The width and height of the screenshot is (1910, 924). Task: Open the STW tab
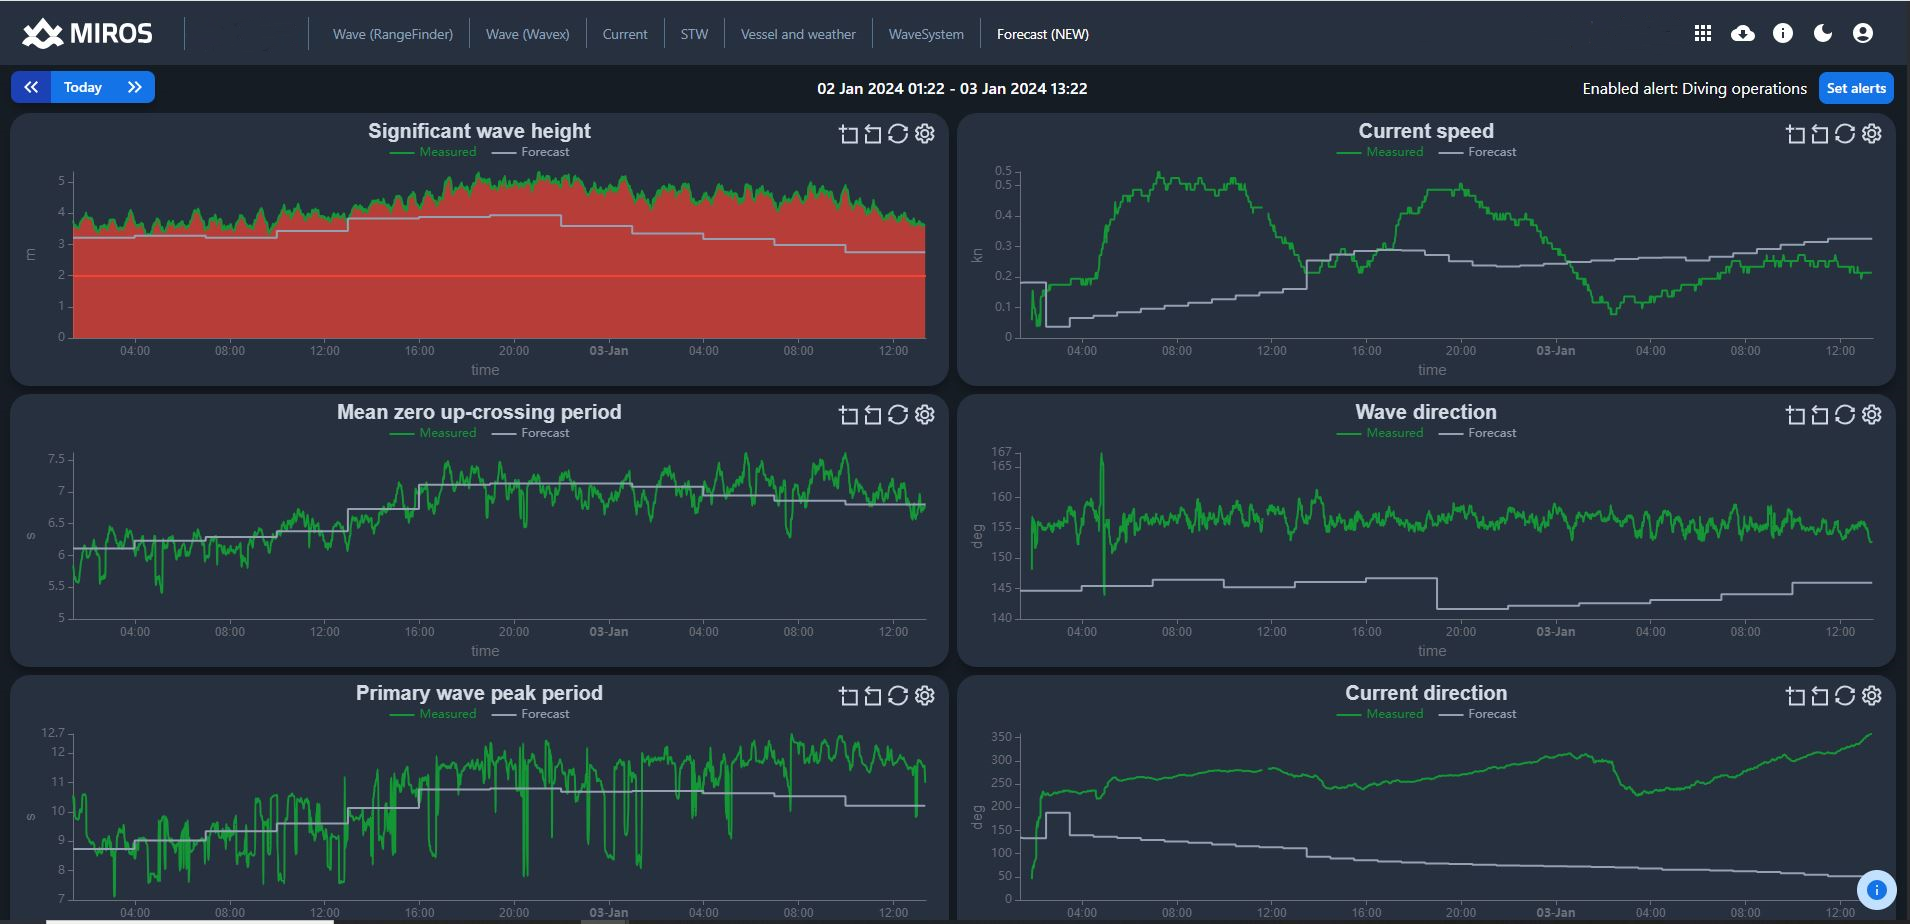click(x=694, y=34)
